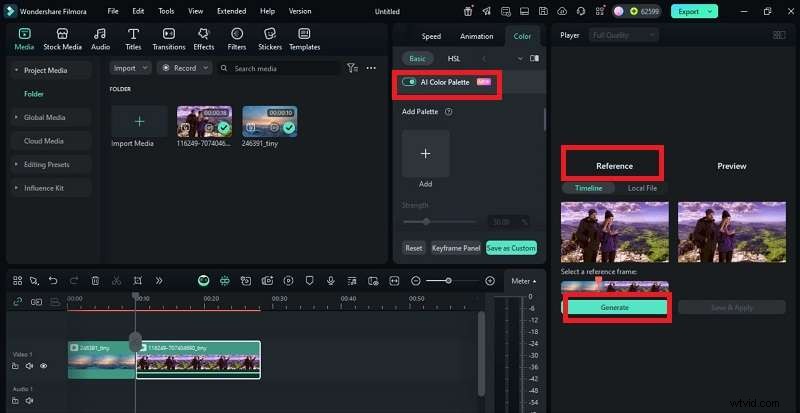Open the Import dropdown
Viewport: 800px width, 413px height.
pyautogui.click(x=131, y=68)
